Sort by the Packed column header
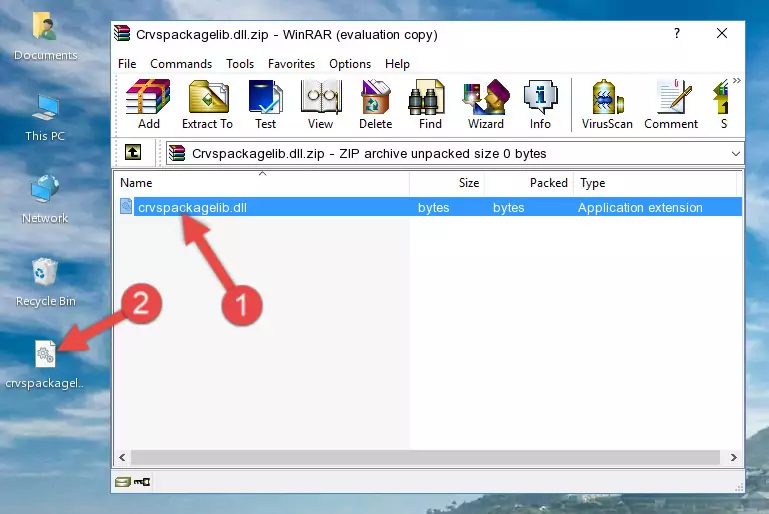 [529, 183]
